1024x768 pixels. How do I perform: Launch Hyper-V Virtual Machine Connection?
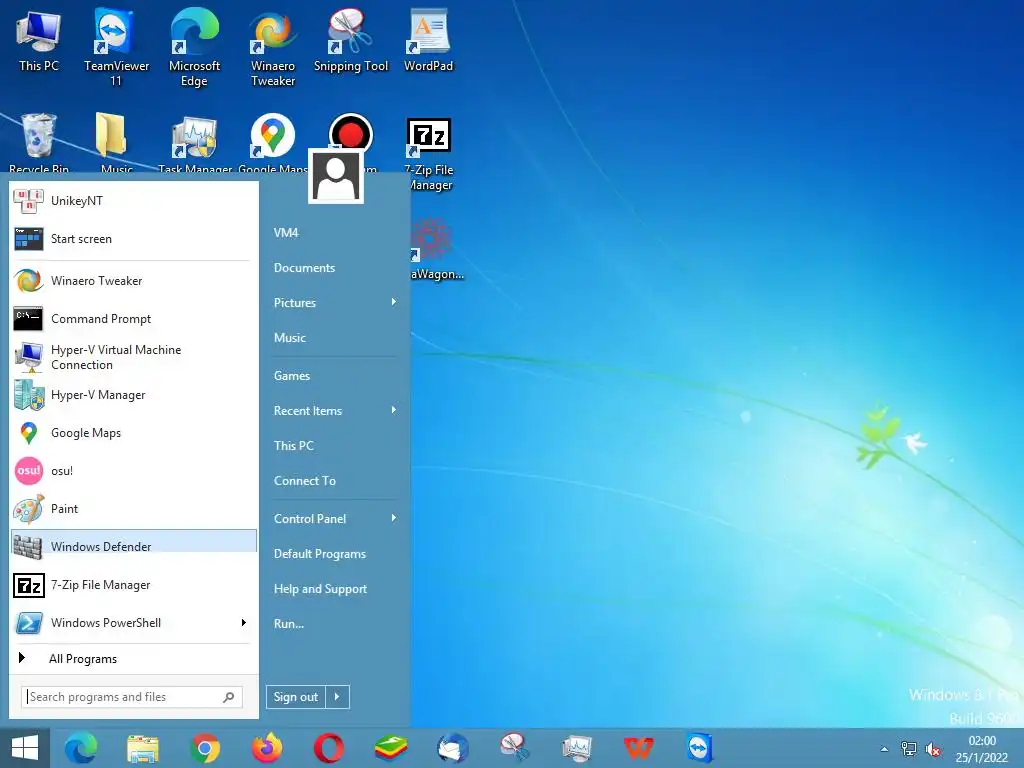tap(134, 357)
